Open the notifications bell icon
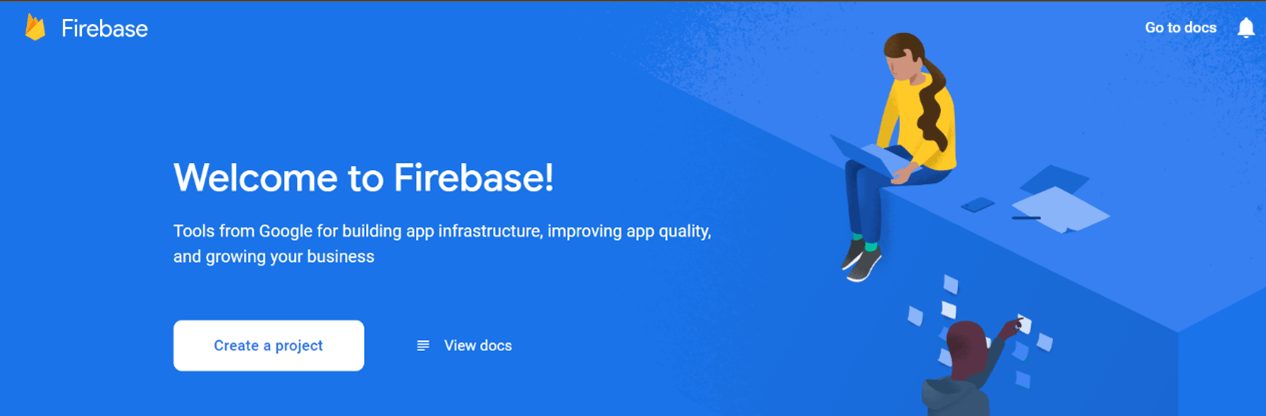Viewport: 1266px width, 416px height. pyautogui.click(x=1246, y=28)
